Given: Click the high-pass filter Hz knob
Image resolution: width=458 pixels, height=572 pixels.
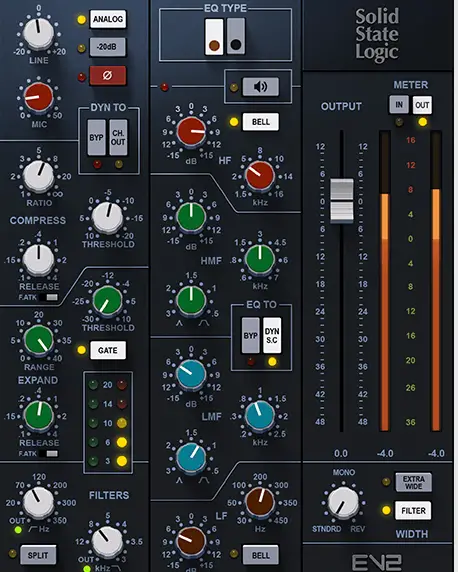Looking at the screenshot, I should pos(38,502).
